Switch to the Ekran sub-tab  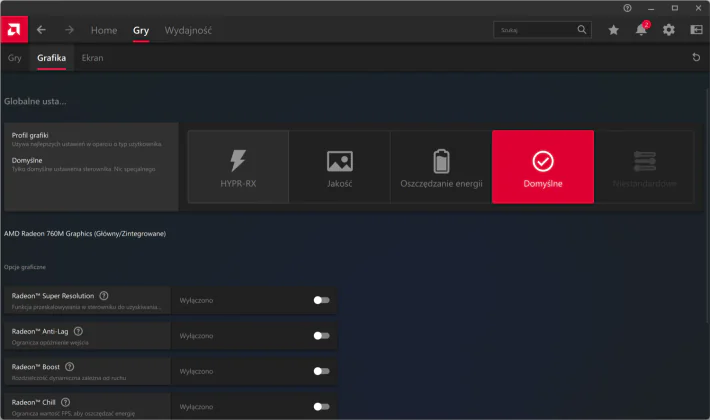click(92, 58)
